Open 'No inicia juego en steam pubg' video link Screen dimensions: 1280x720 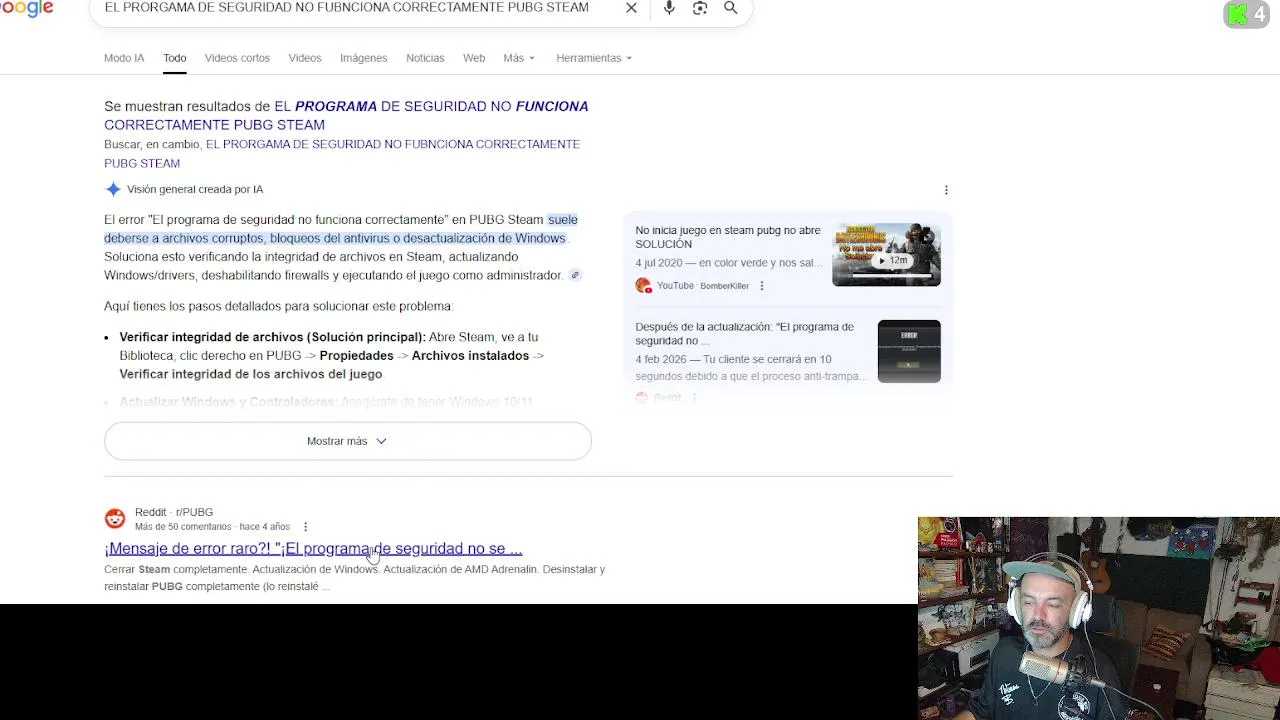point(728,237)
